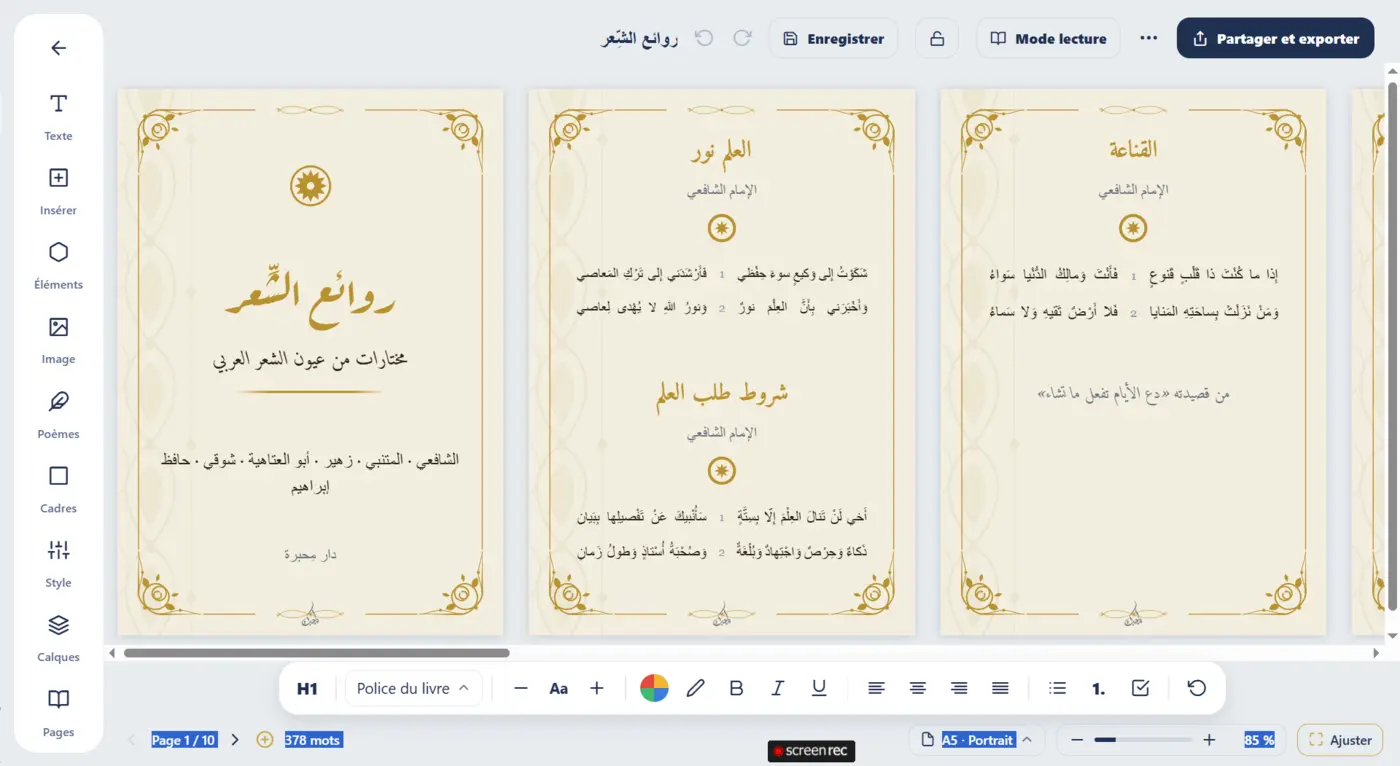1400x766 pixels.
Task: Toggle the document lock icon
Action: (x=937, y=39)
